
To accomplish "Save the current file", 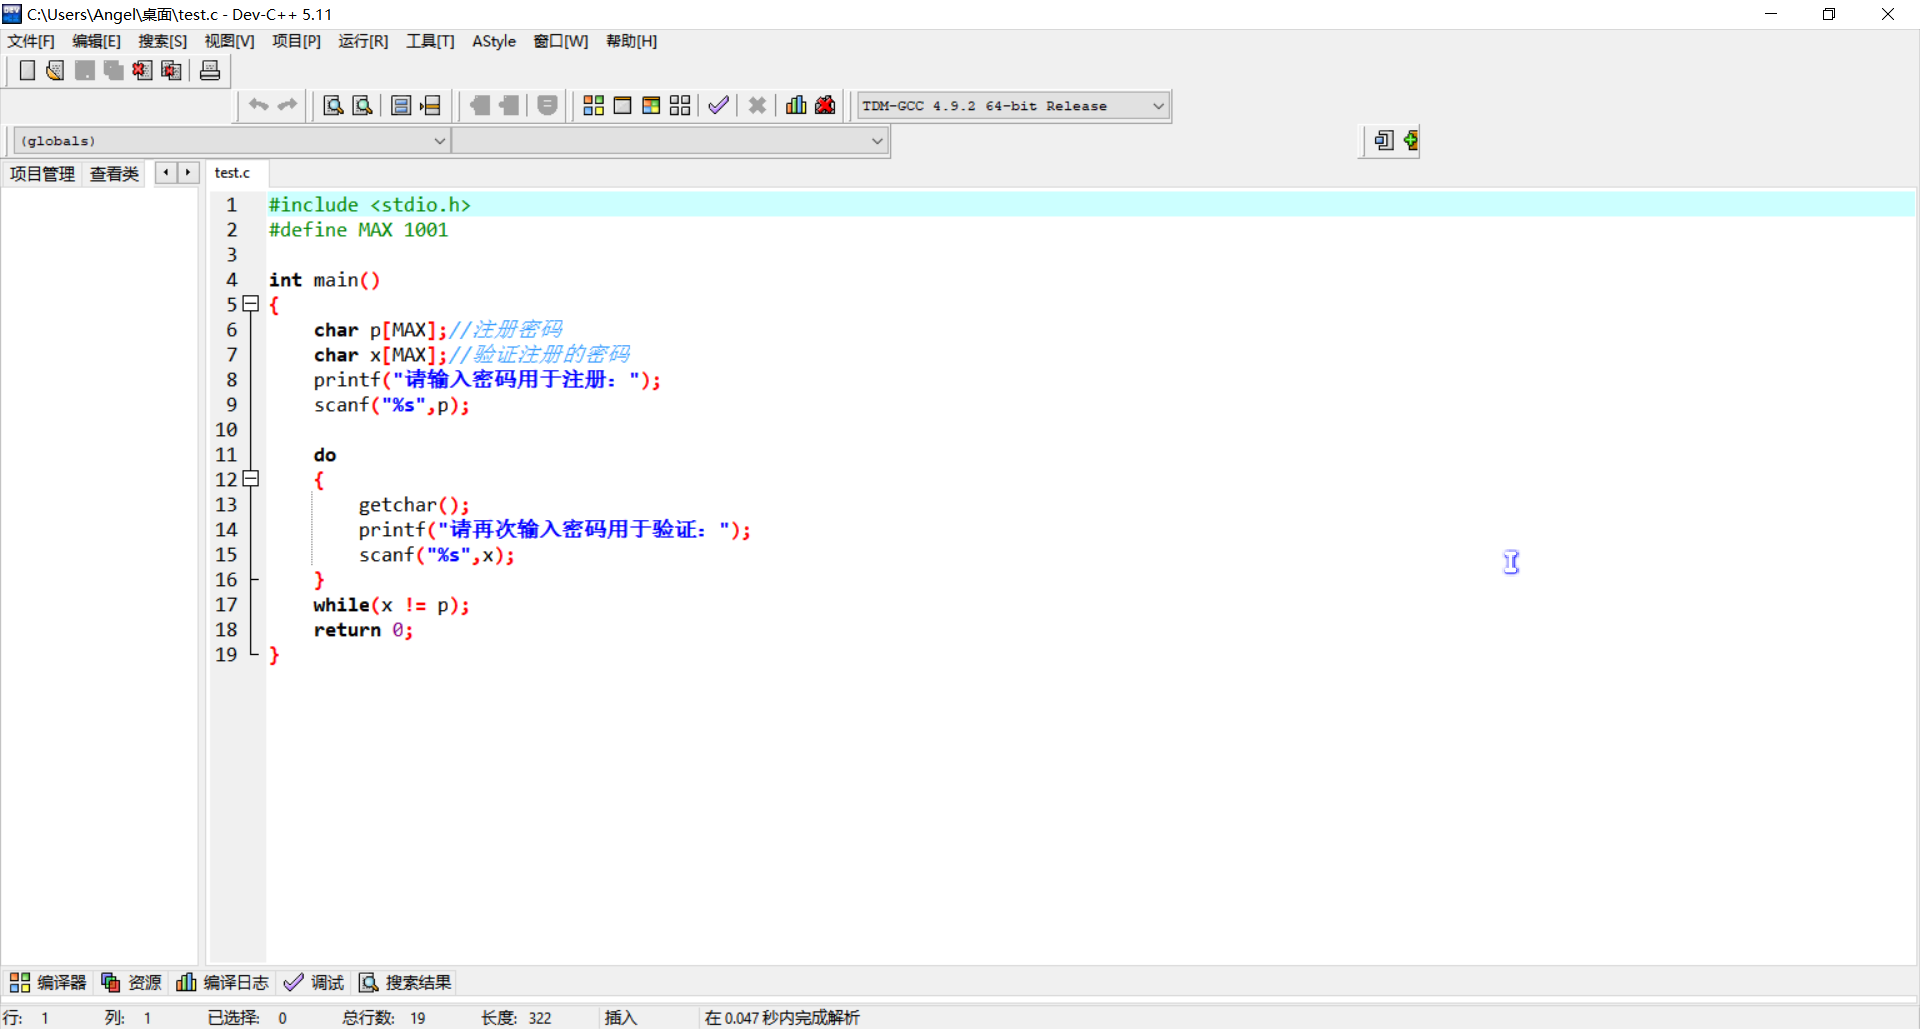I will [x=85, y=70].
